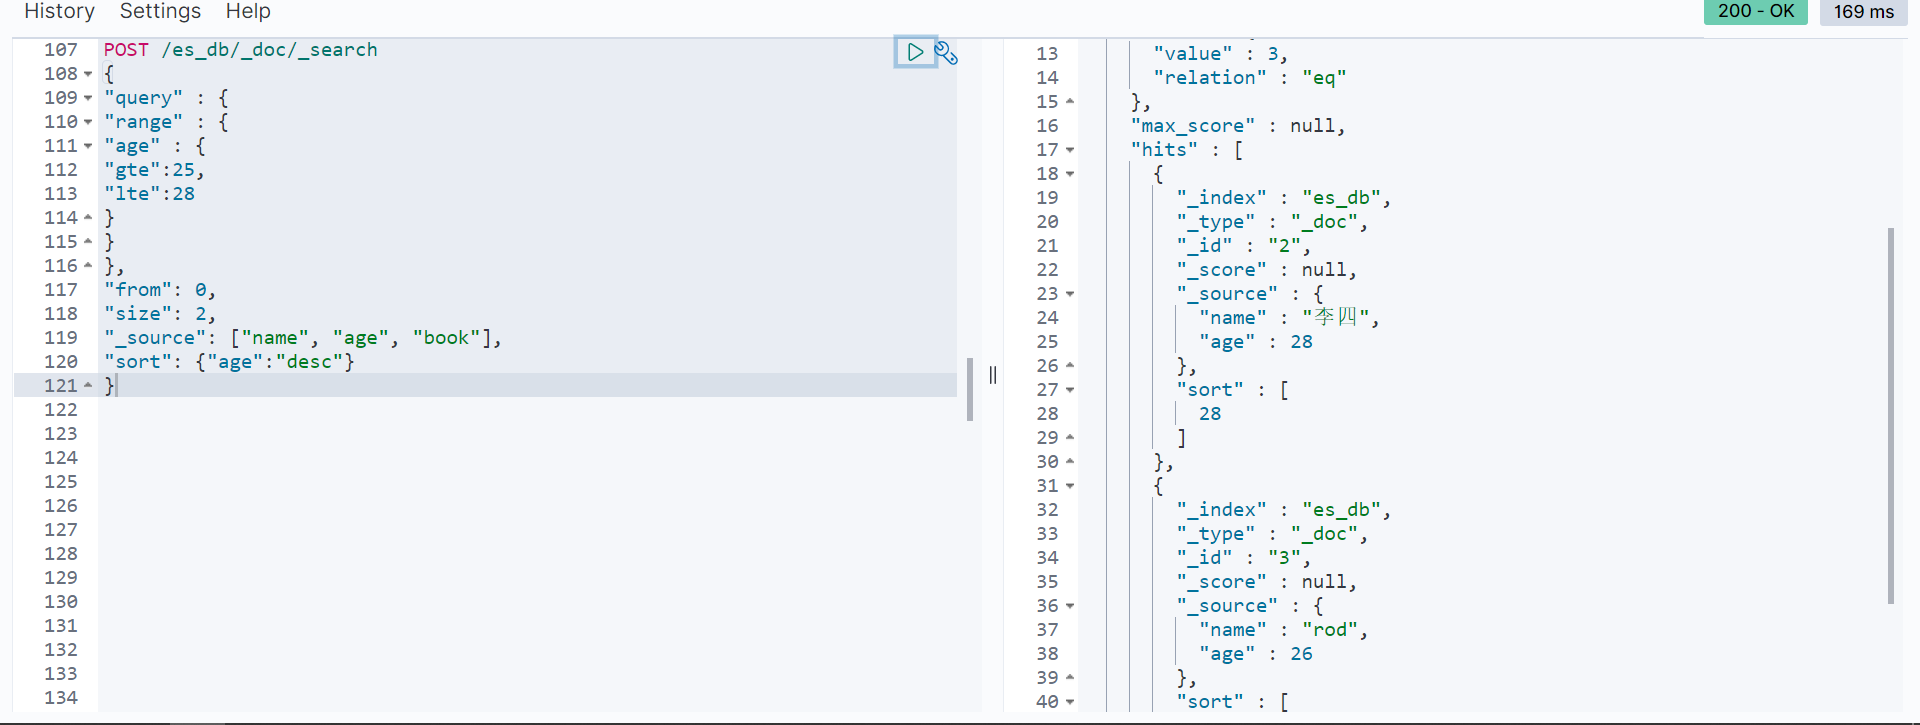This screenshot has height=725, width=1920.
Task: Click the POST /es_db/_doc/_search line
Action: click(241, 50)
